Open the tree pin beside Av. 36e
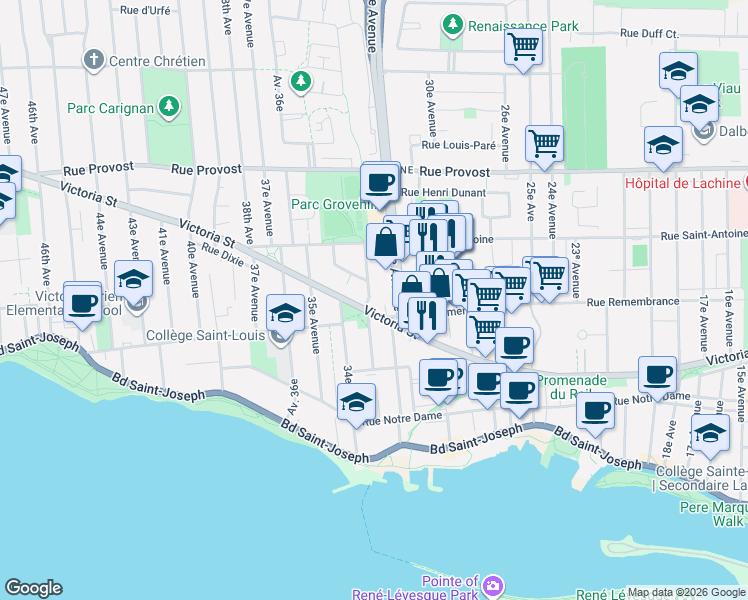The width and height of the screenshot is (748, 600). [301, 83]
